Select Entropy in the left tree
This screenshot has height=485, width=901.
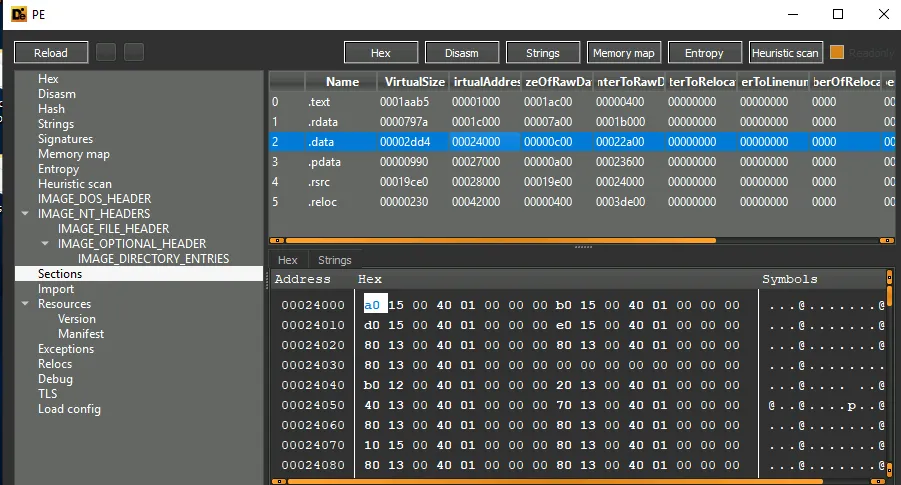click(x=59, y=169)
